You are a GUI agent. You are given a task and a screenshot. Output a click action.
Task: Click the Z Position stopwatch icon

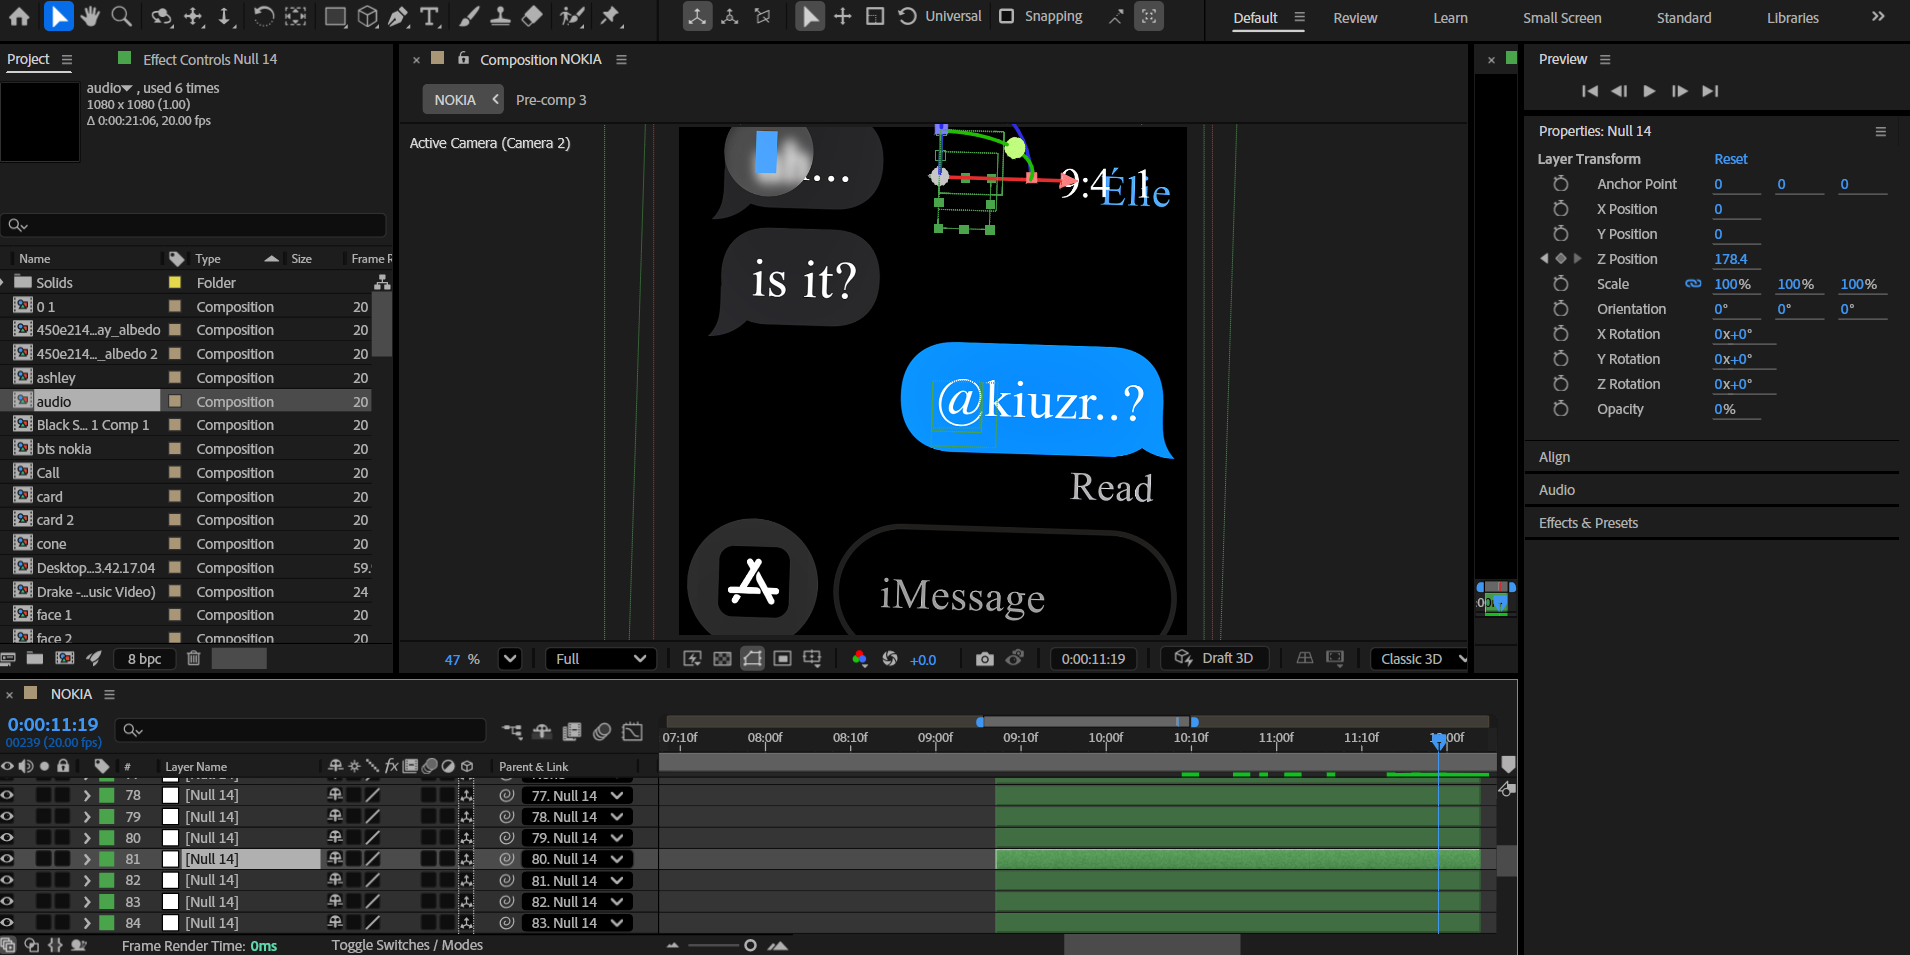1560,259
